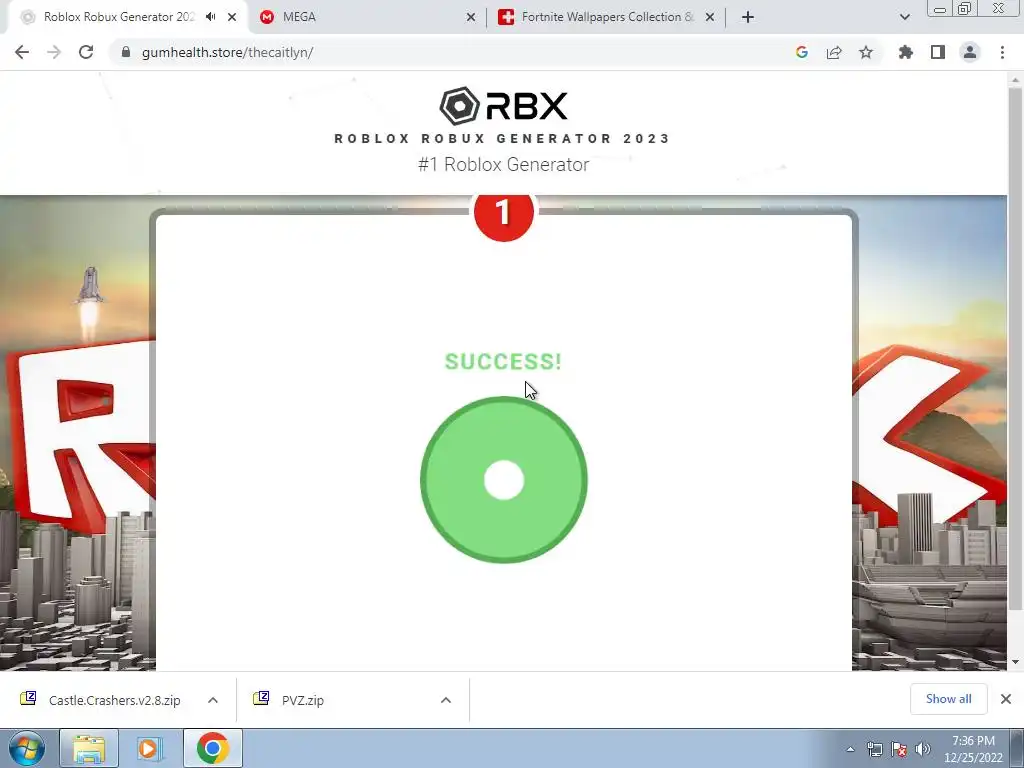
Task: Open a new tab with the plus button
Action: tap(748, 17)
